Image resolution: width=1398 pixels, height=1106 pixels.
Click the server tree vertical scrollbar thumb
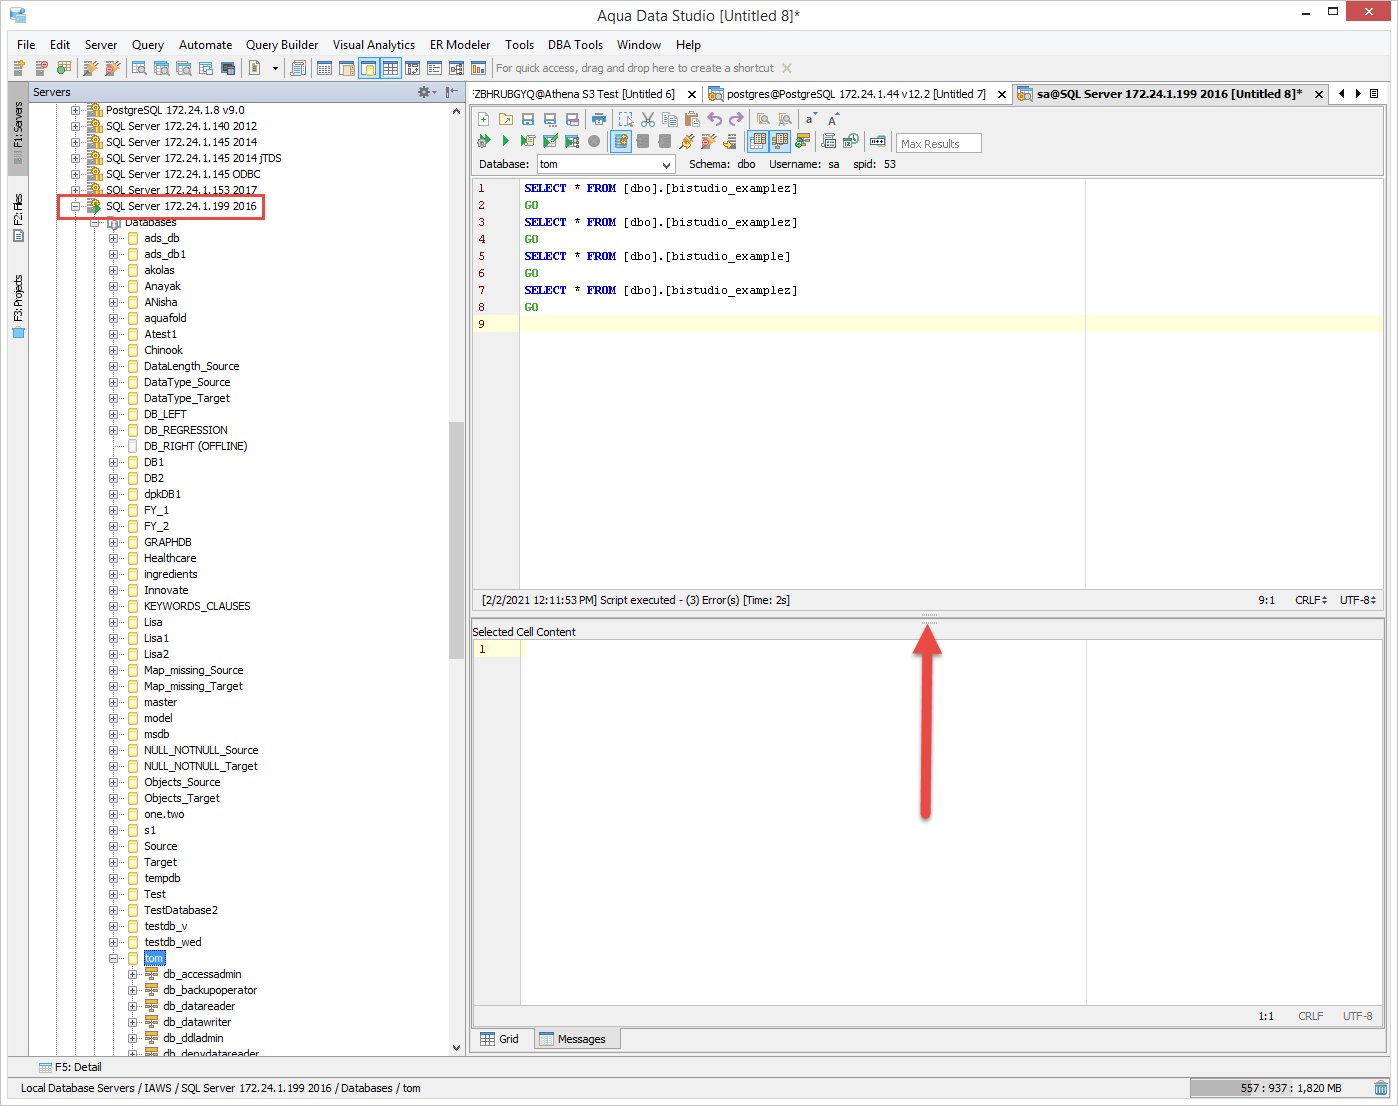pyautogui.click(x=456, y=540)
